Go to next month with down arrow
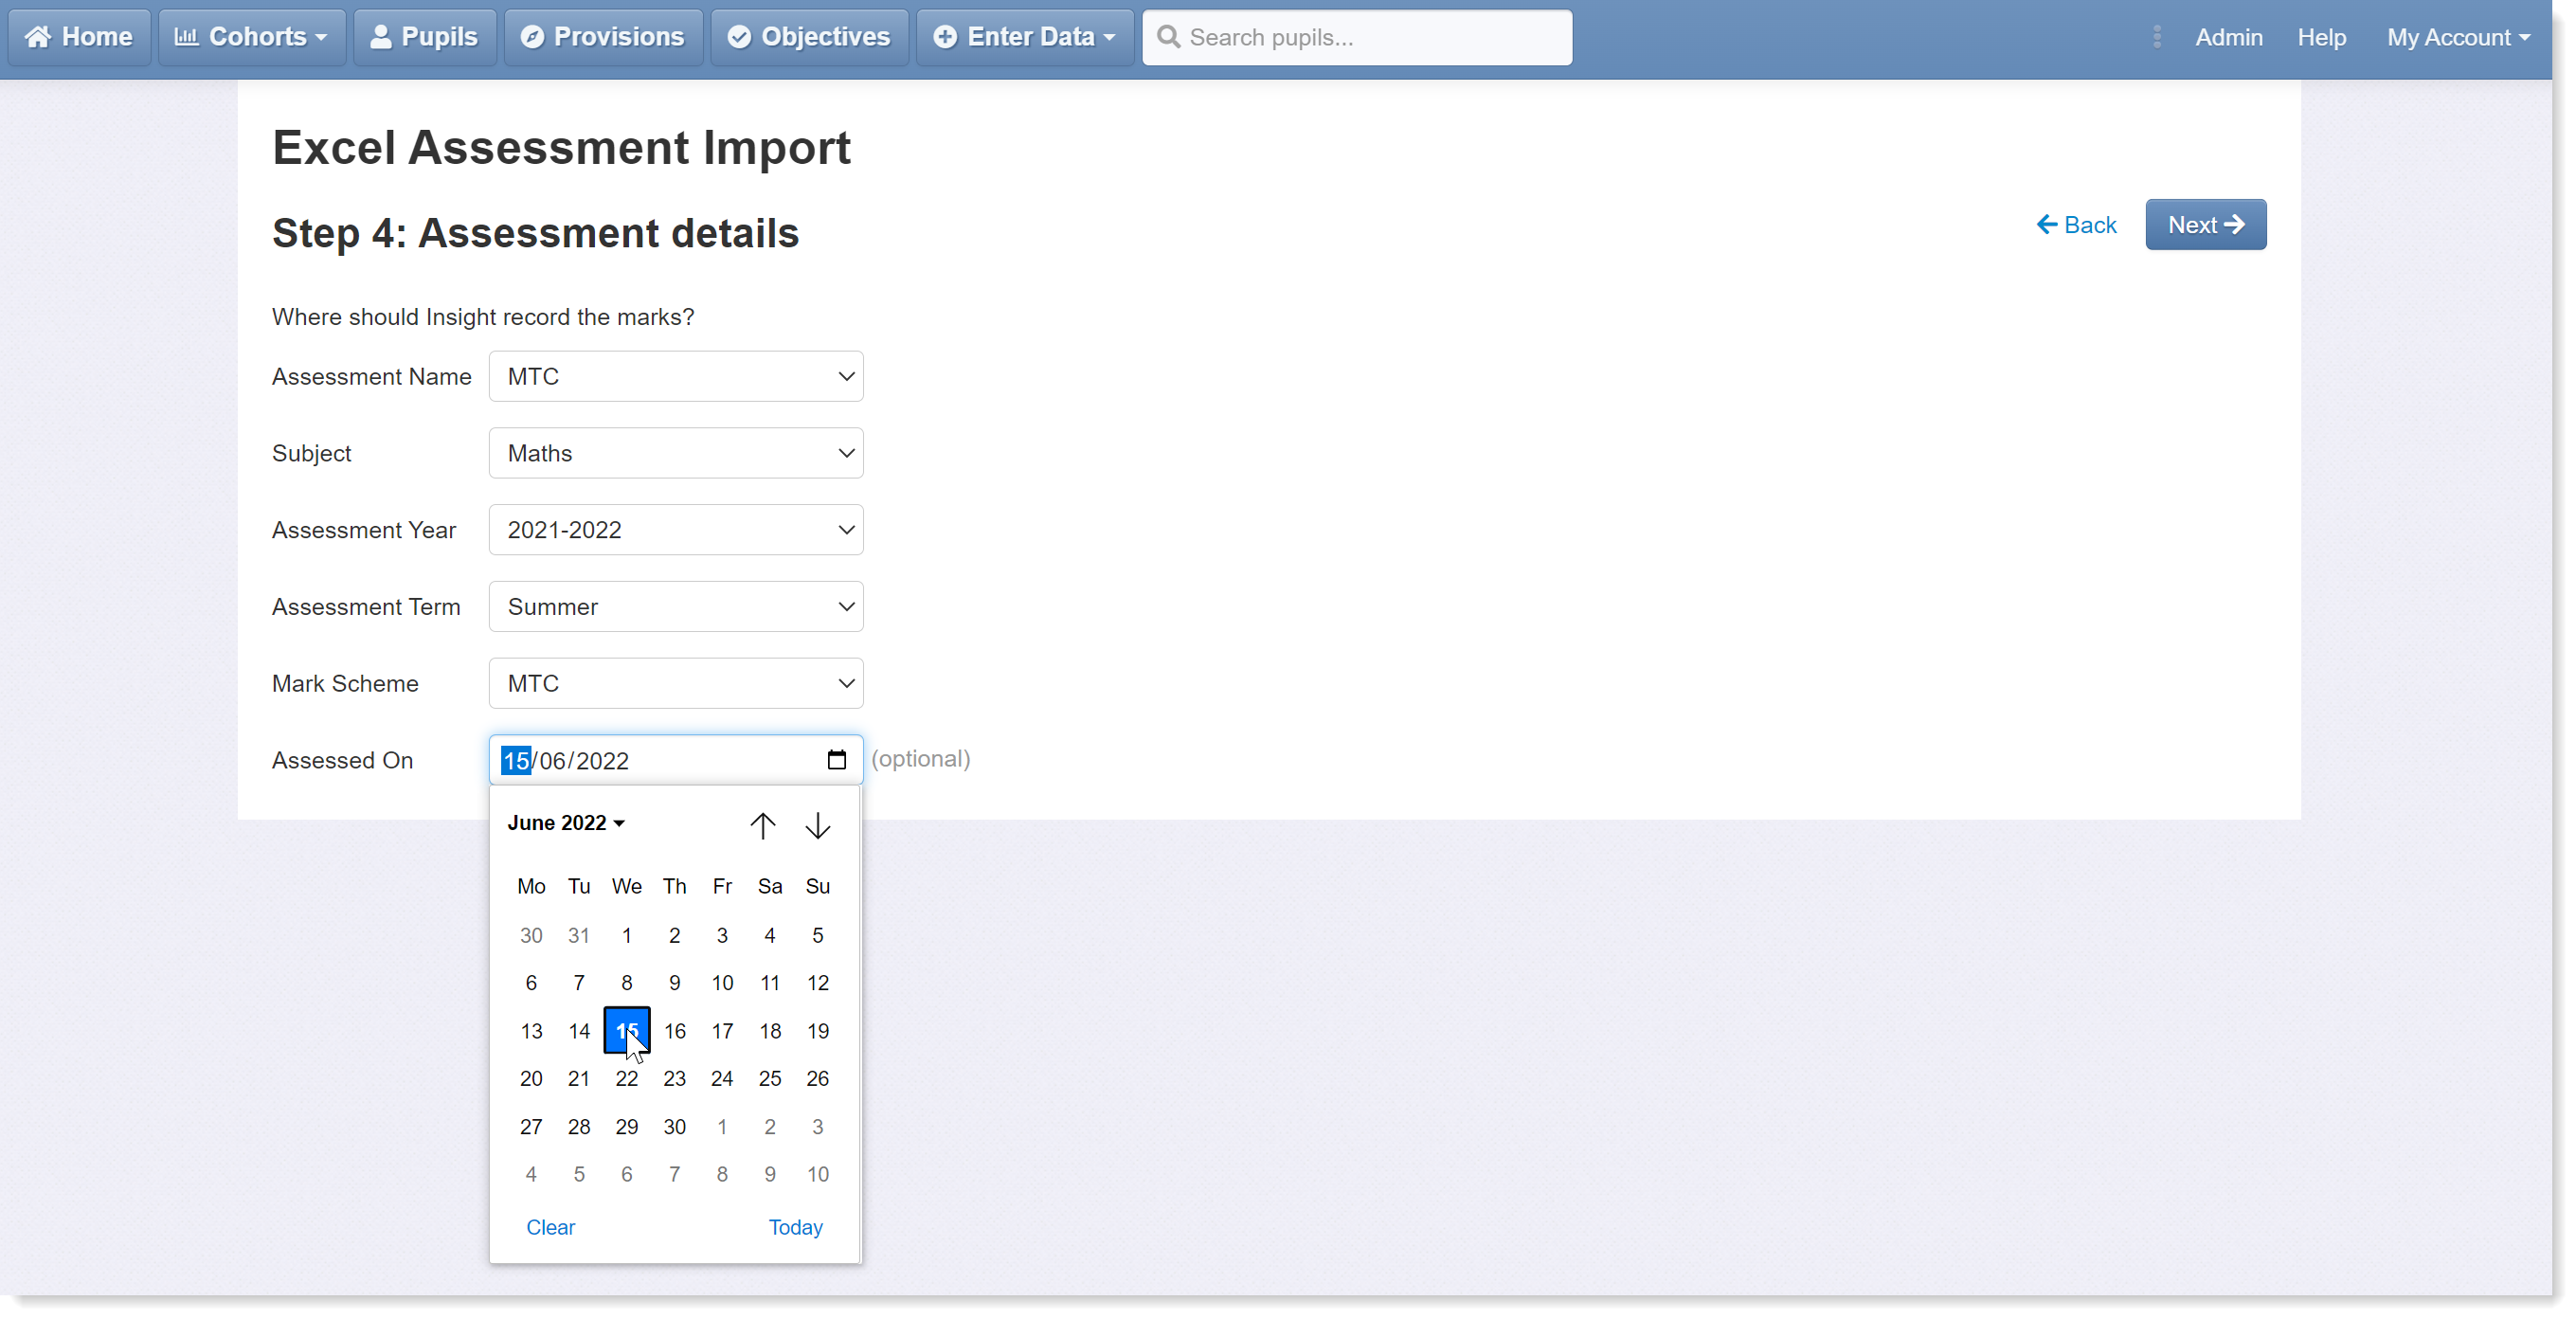Screen dimensions: 2576x1319 coord(817,825)
